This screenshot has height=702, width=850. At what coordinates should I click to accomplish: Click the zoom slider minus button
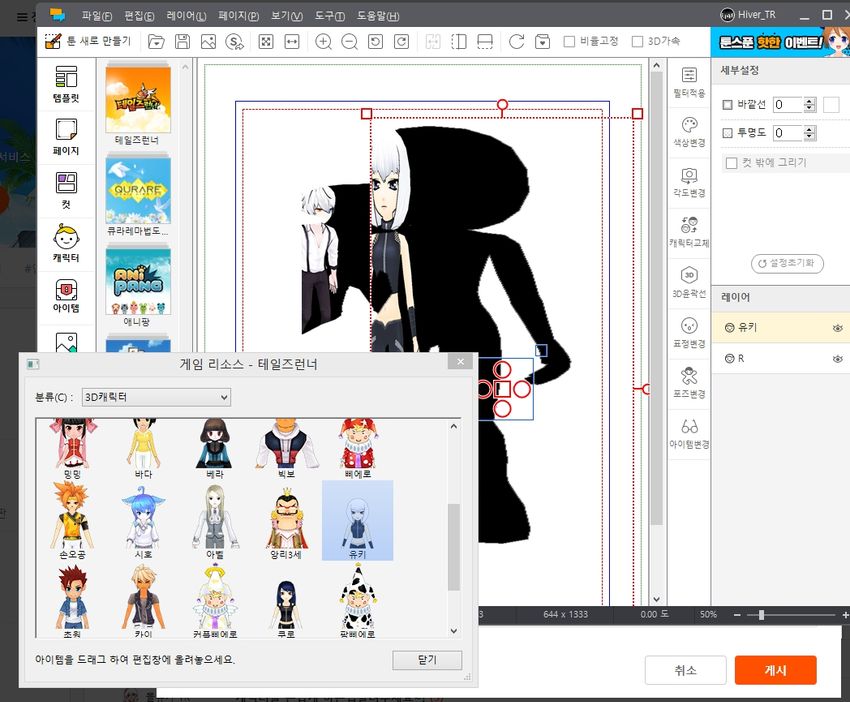737,615
